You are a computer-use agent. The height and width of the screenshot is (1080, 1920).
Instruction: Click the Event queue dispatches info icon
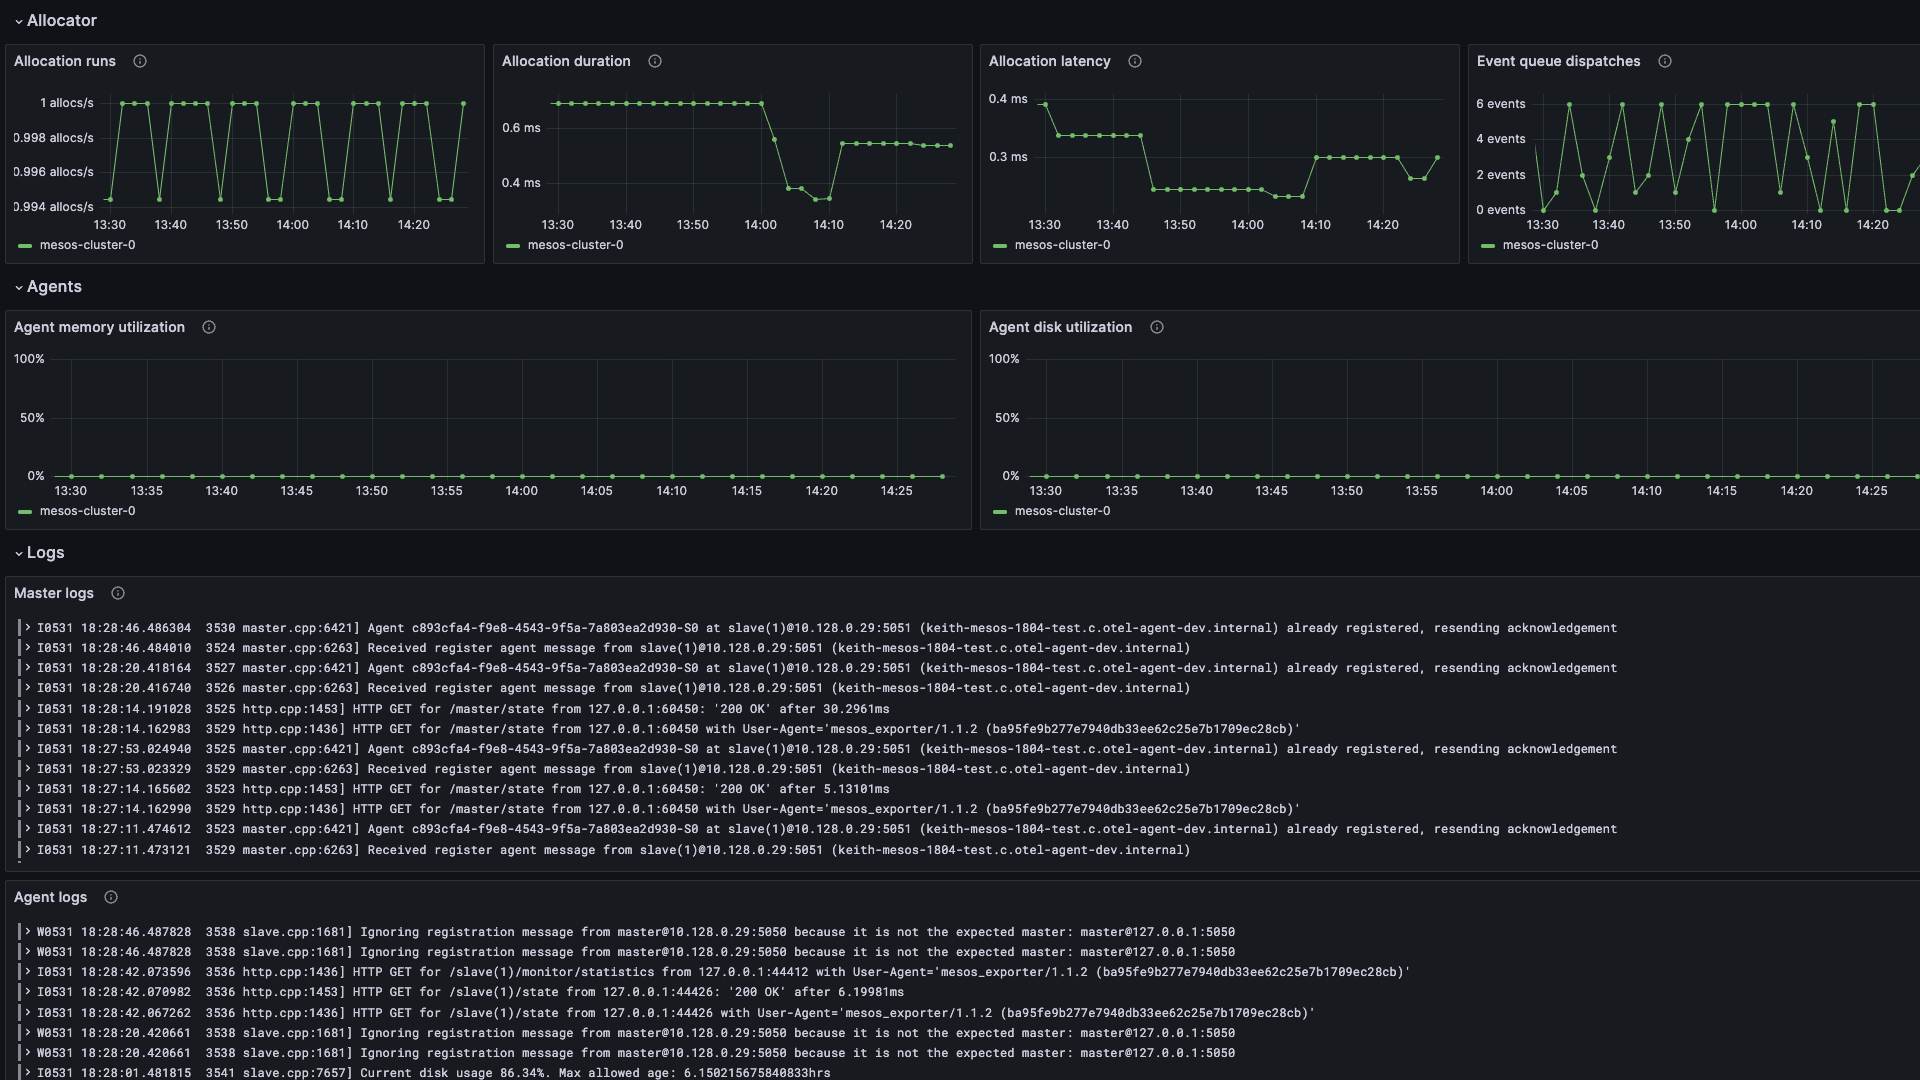tap(1666, 61)
